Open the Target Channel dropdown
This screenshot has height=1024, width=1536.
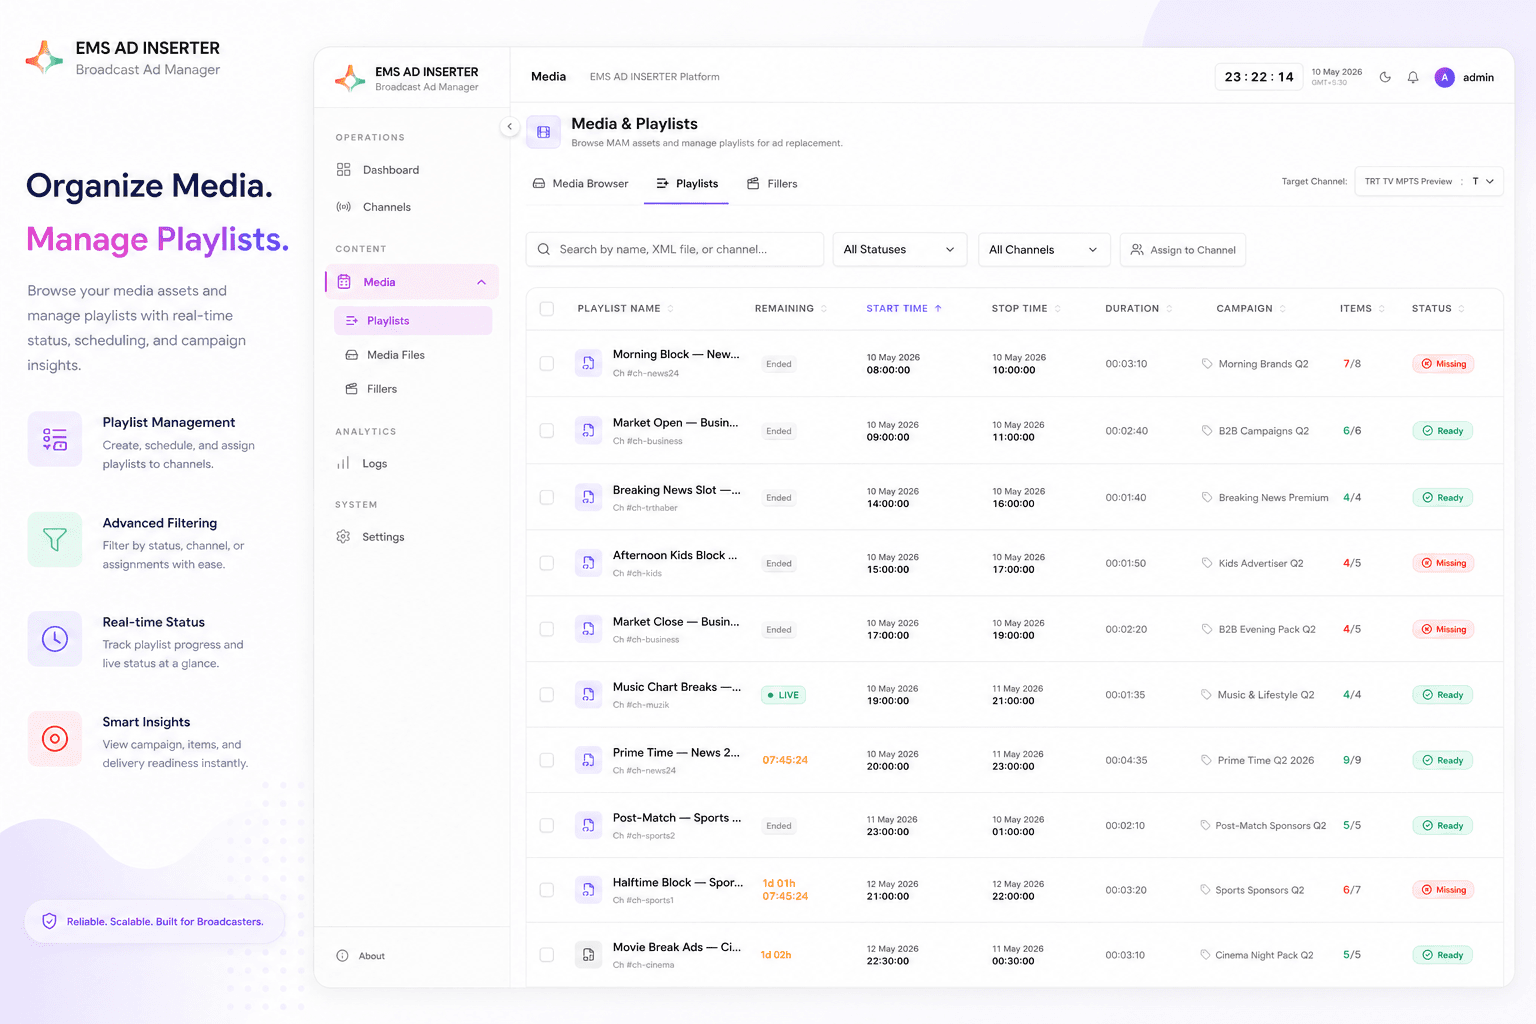(x=1429, y=181)
